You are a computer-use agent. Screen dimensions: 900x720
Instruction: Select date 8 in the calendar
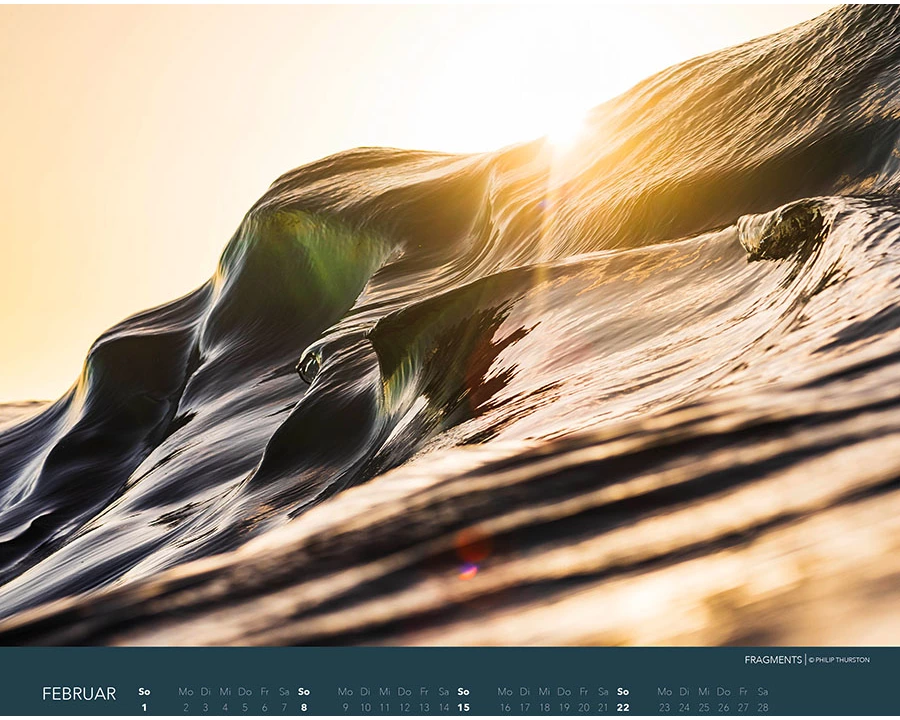pos(304,708)
